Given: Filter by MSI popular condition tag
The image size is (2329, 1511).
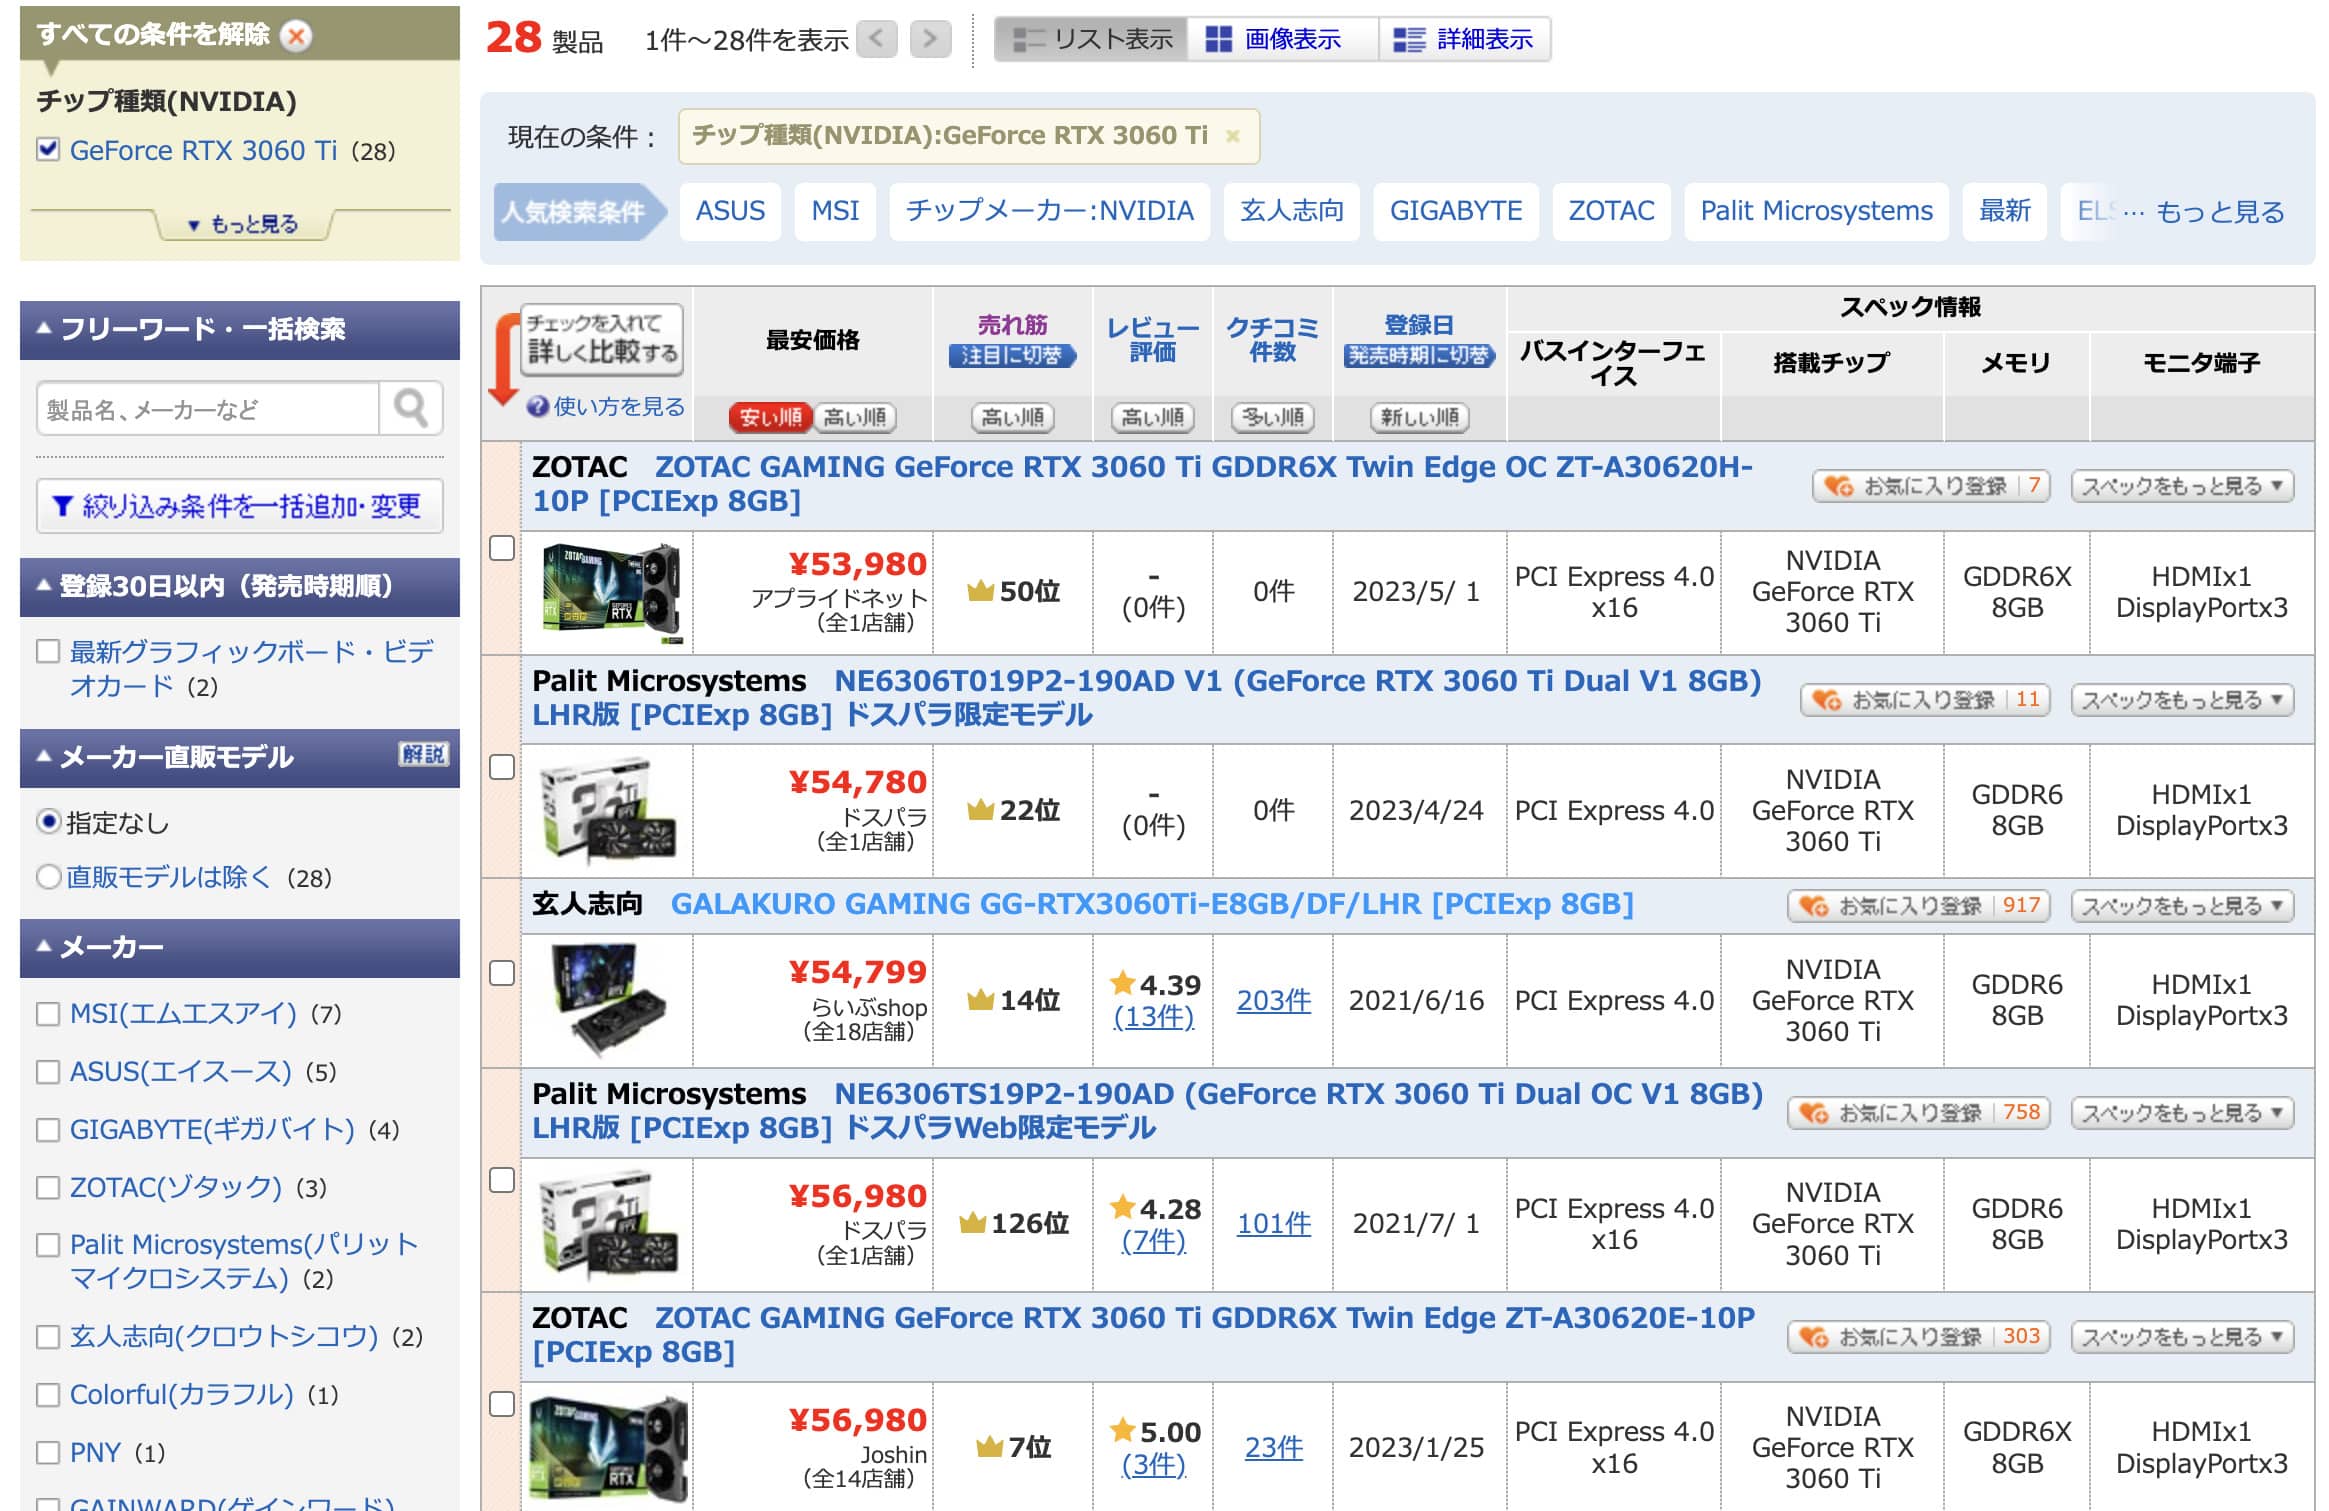Looking at the screenshot, I should [x=835, y=212].
